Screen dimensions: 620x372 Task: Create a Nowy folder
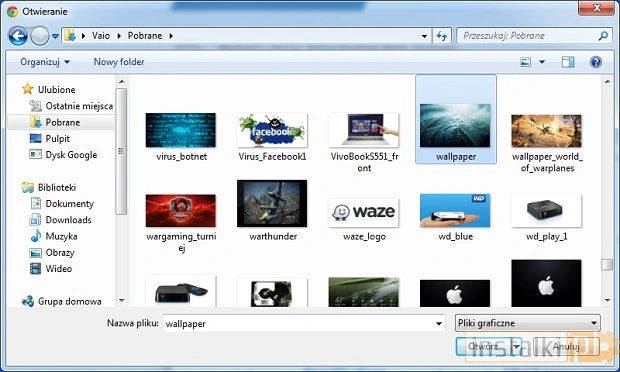pyautogui.click(x=119, y=62)
